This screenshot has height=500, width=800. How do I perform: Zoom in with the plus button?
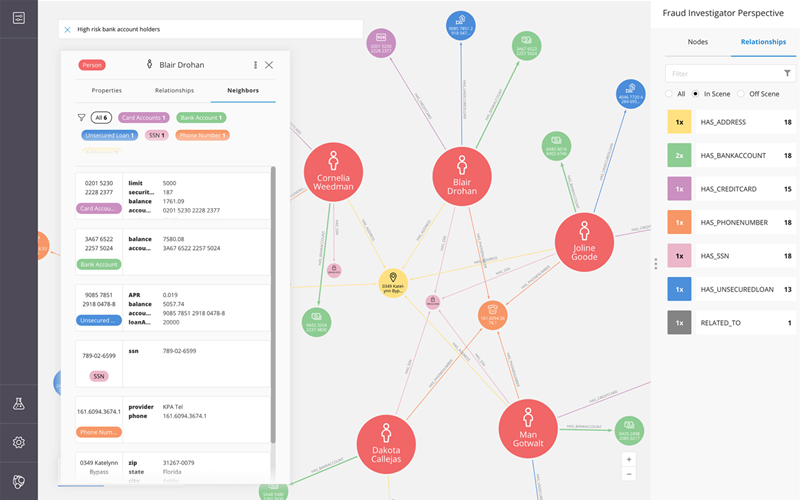tap(629, 459)
